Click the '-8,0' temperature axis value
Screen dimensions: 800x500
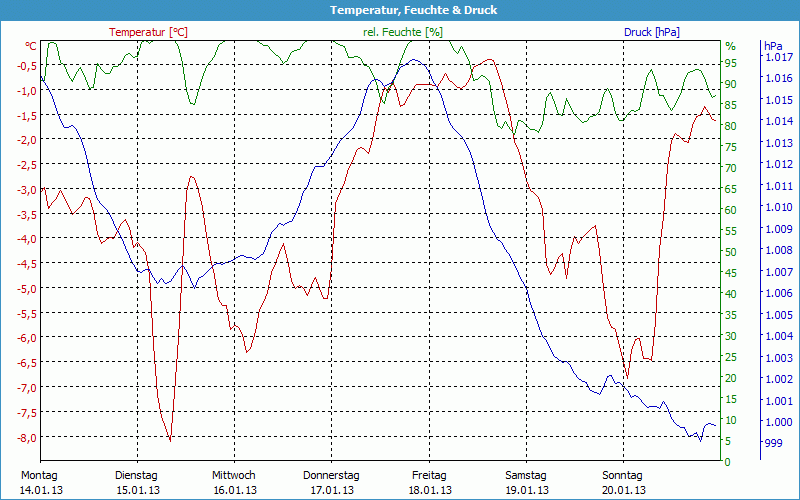[27, 438]
